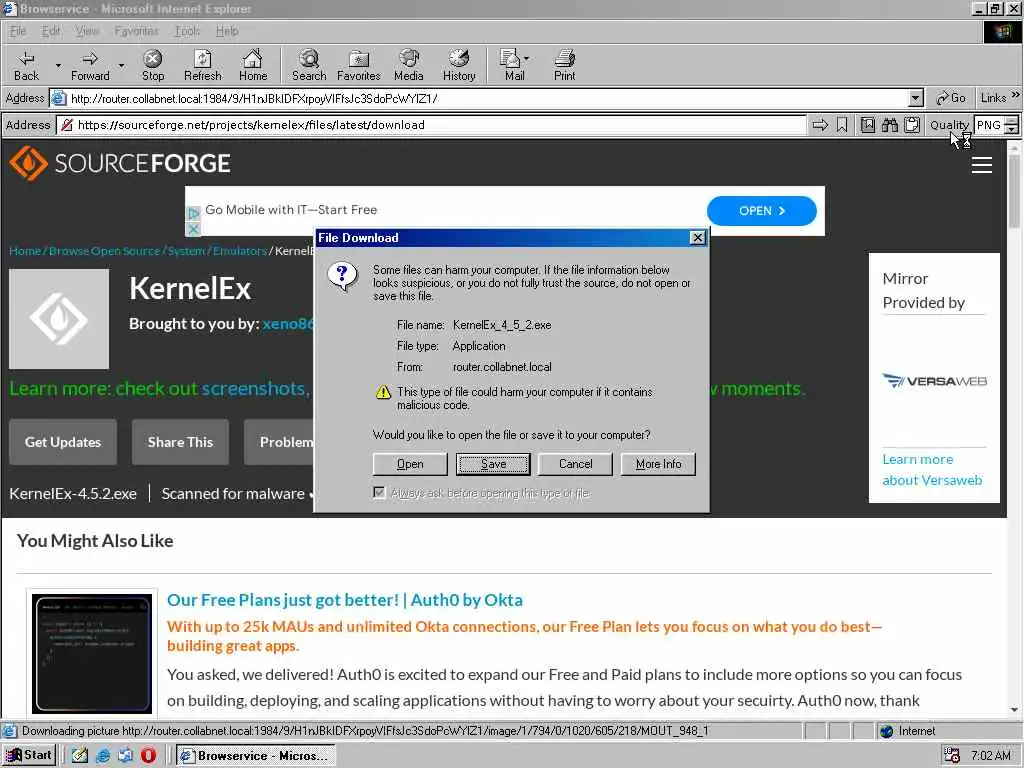
Task: Open 'Learn more about Versaweb' link
Action: (932, 470)
